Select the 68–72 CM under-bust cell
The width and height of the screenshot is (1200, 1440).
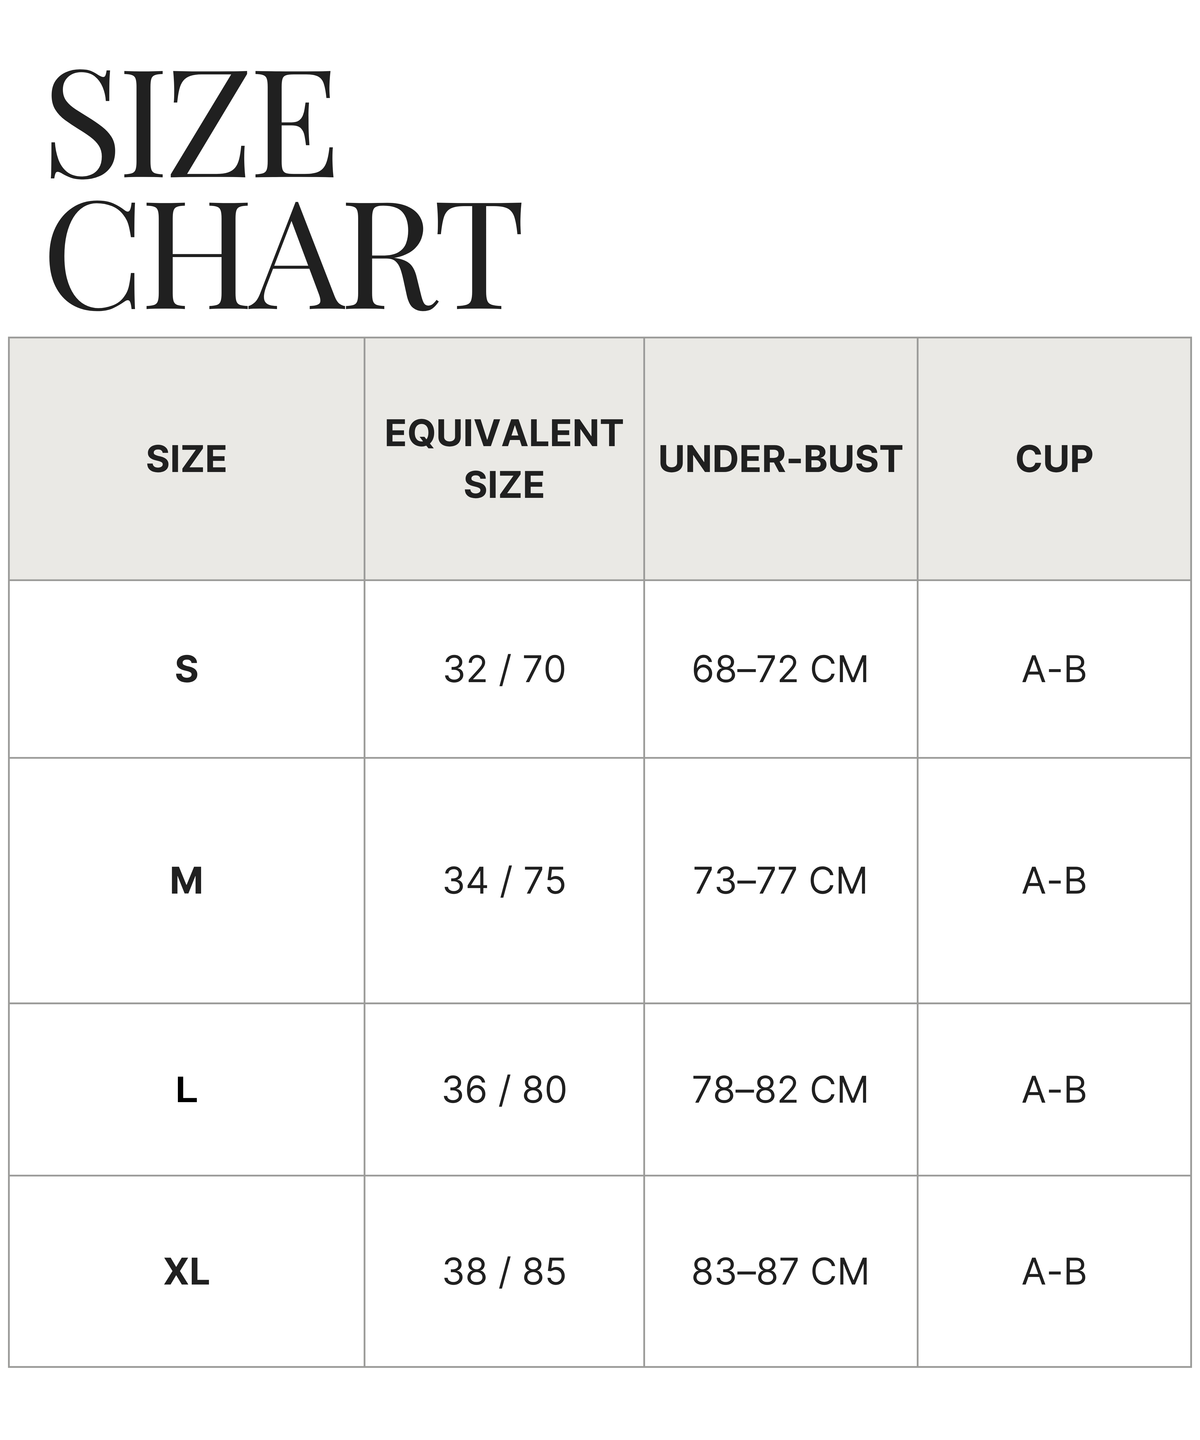780,669
